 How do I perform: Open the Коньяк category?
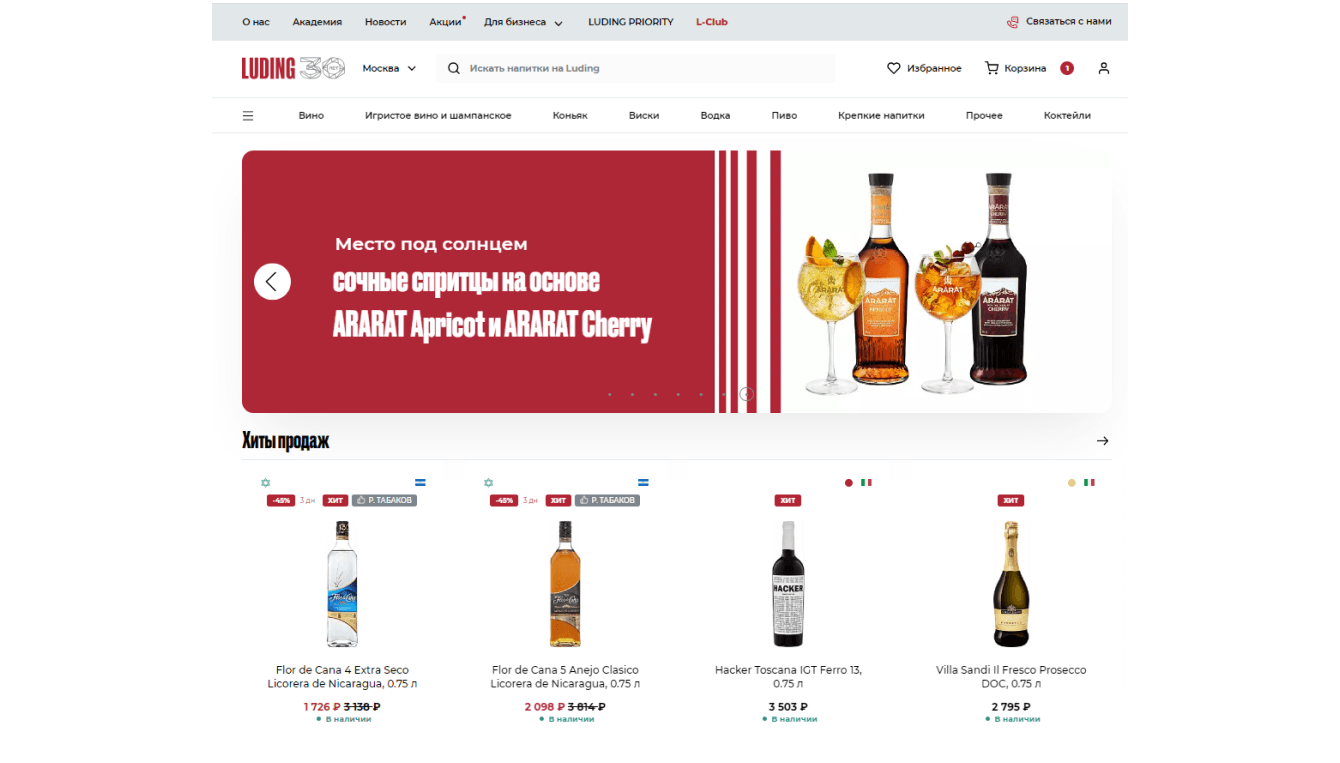point(570,115)
